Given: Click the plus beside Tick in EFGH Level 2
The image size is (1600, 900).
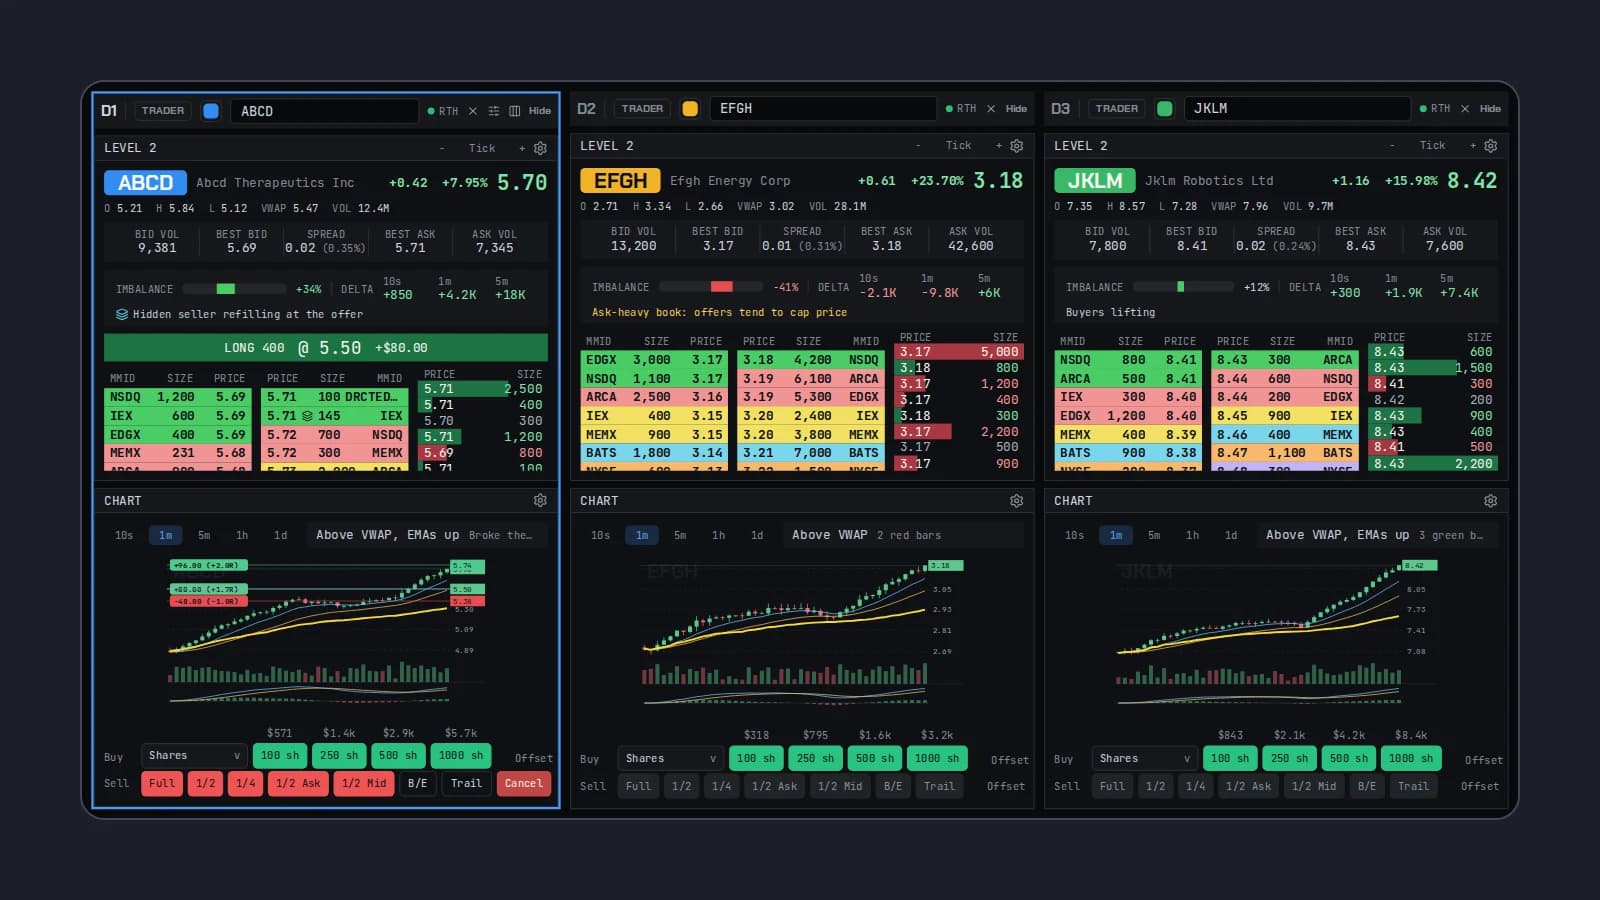Looking at the screenshot, I should (998, 146).
